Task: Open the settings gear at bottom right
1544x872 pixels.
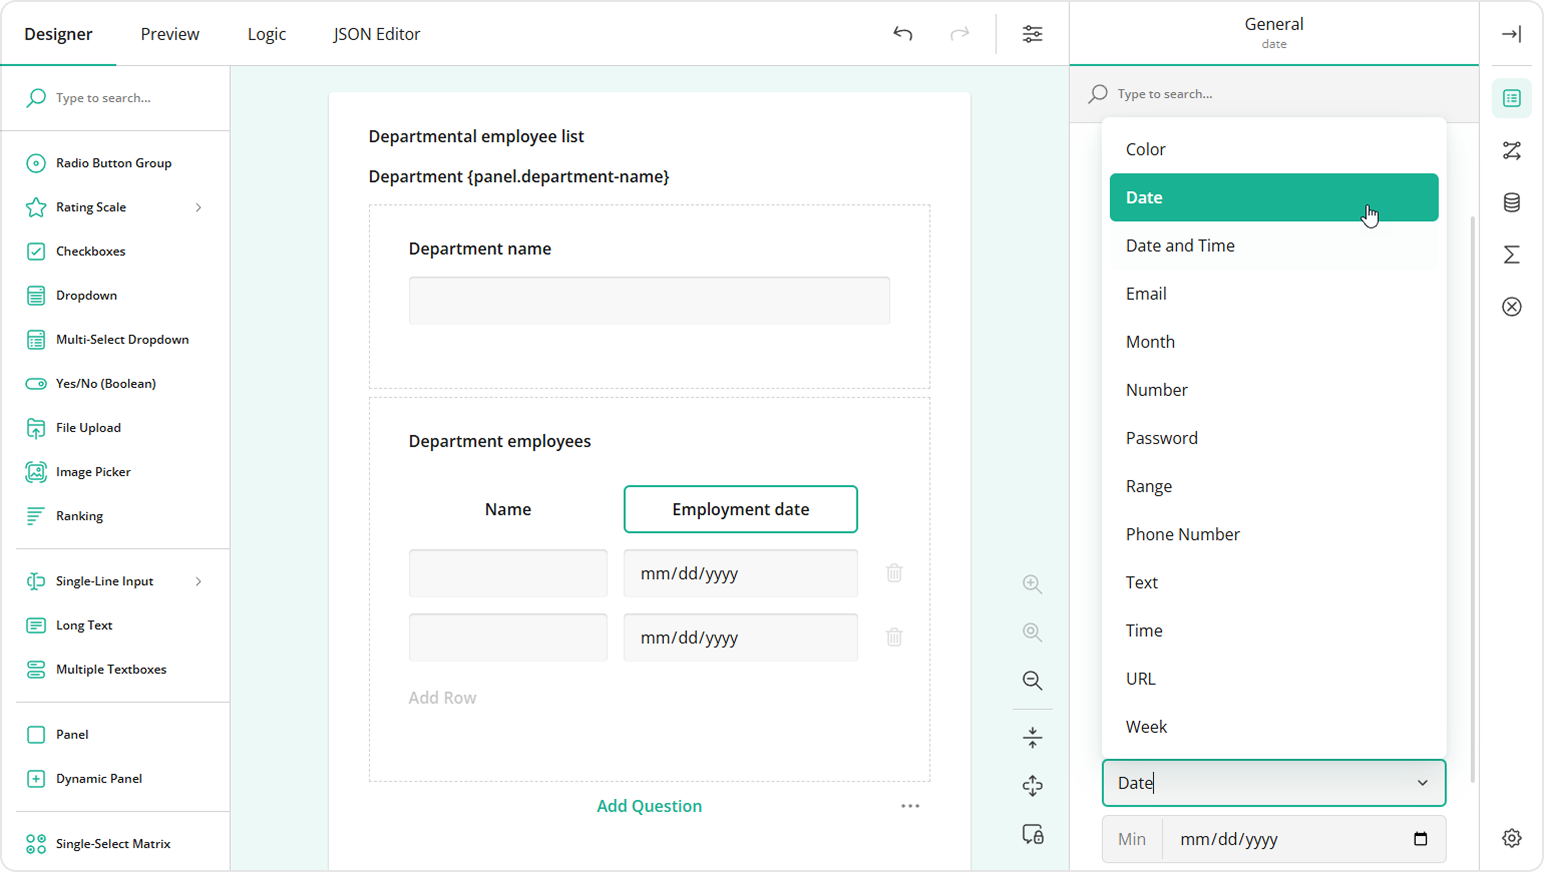Action: click(x=1512, y=838)
